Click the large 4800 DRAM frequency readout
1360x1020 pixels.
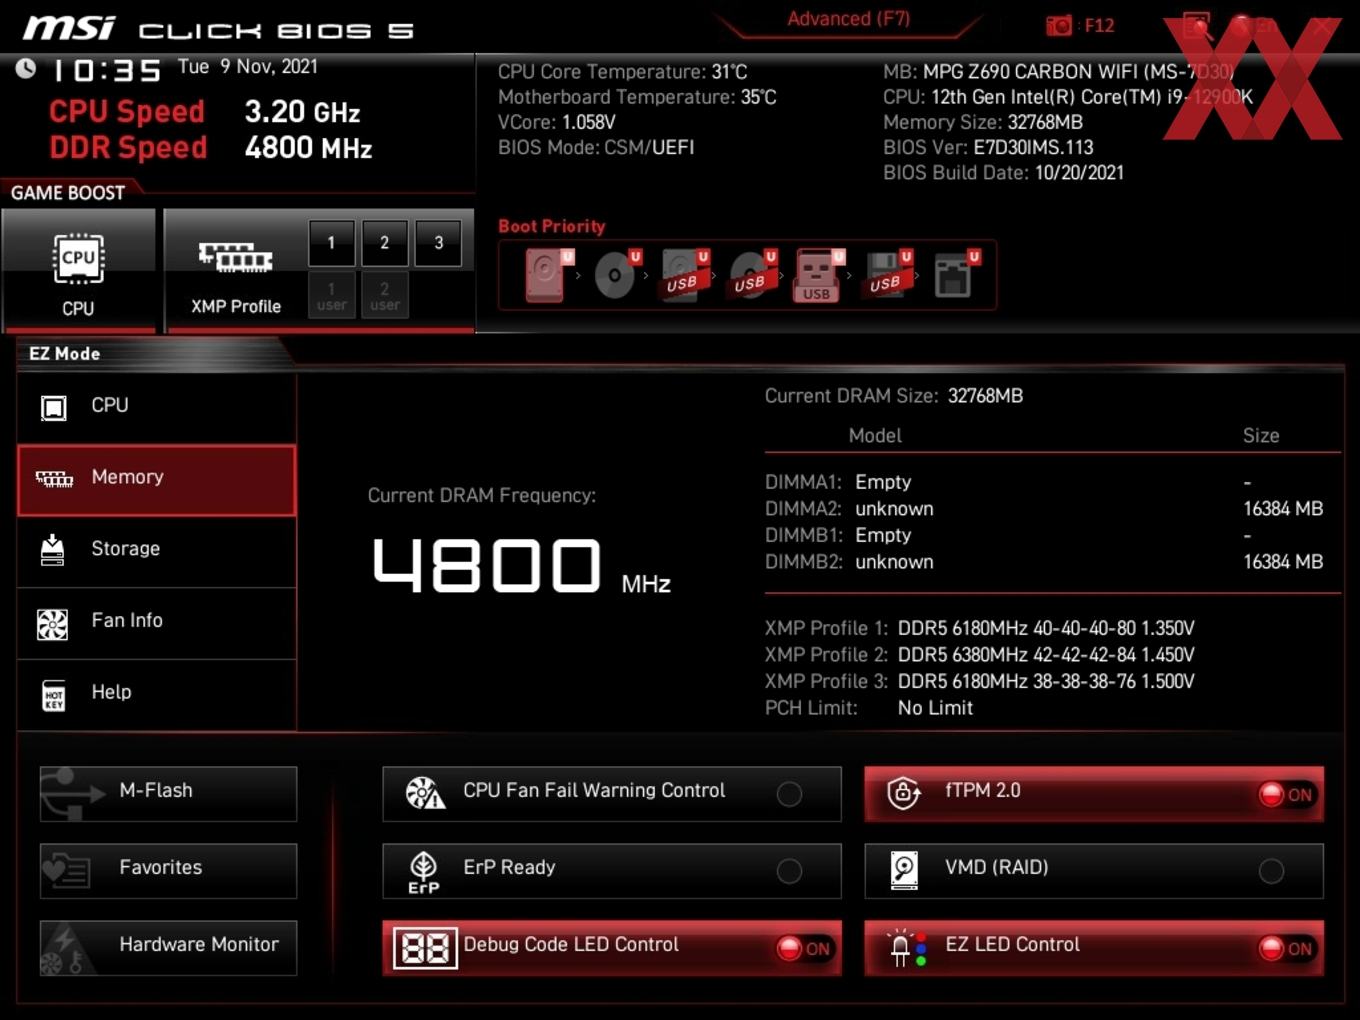pos(486,565)
